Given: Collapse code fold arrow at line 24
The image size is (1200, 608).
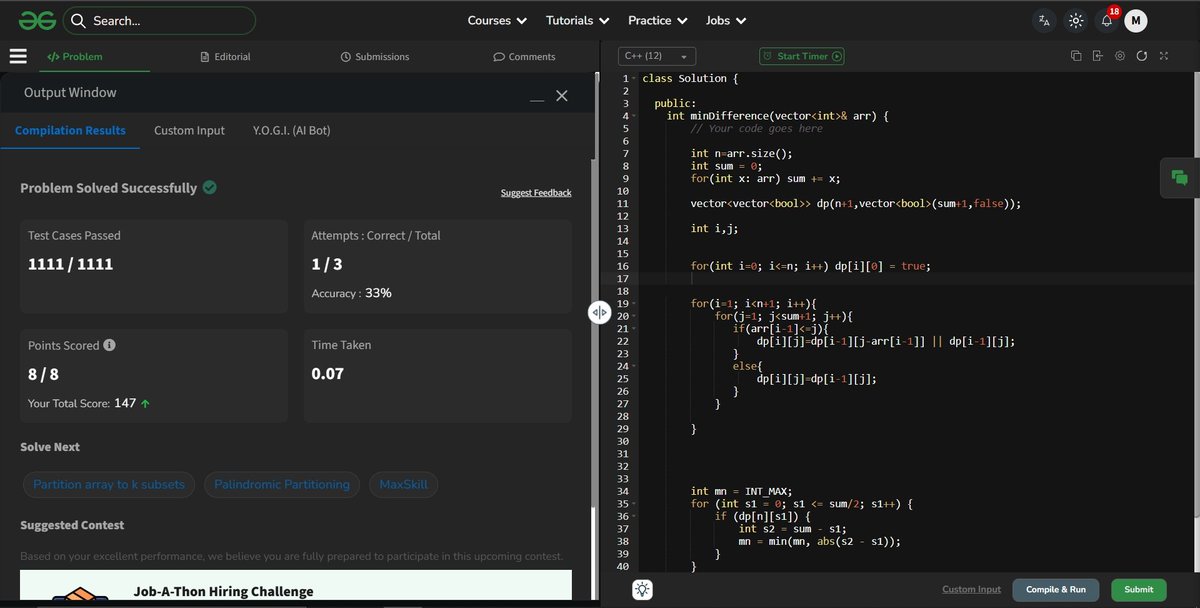Looking at the screenshot, I should [634, 366].
